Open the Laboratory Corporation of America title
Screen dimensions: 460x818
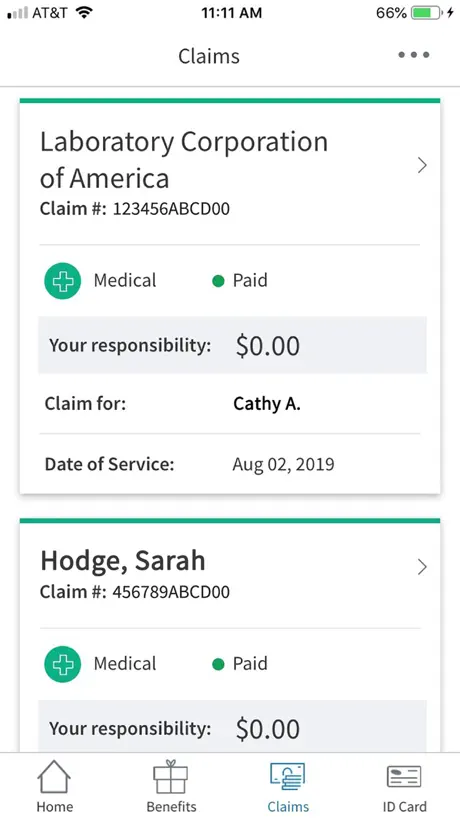coord(184,160)
